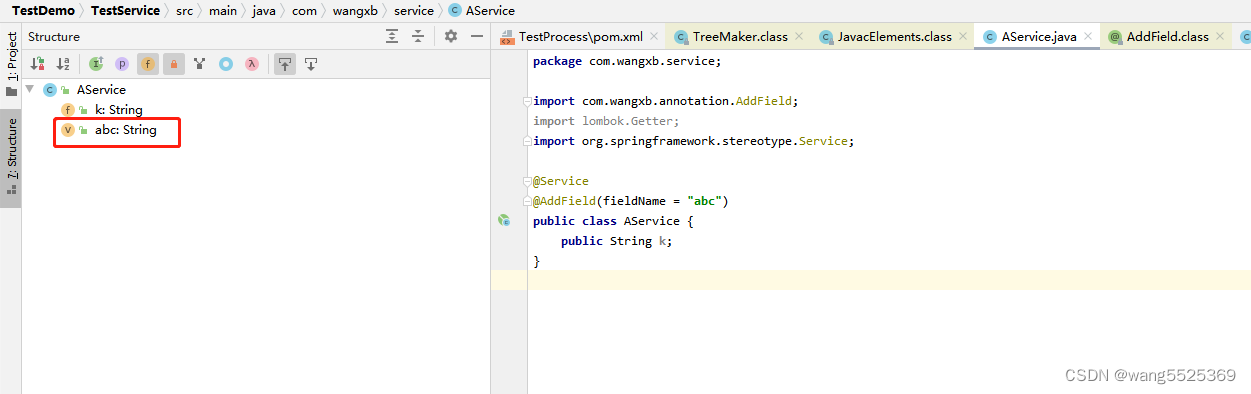
Task: Click the class name AService in code
Action: tap(652, 221)
